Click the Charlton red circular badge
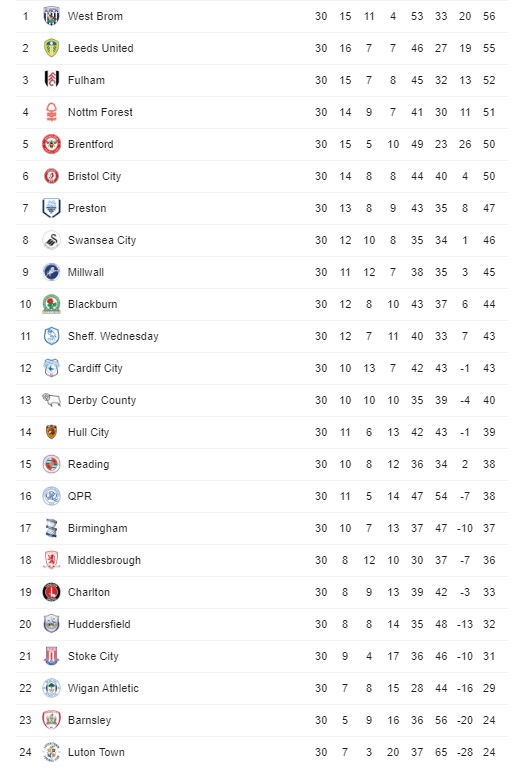 point(51,592)
